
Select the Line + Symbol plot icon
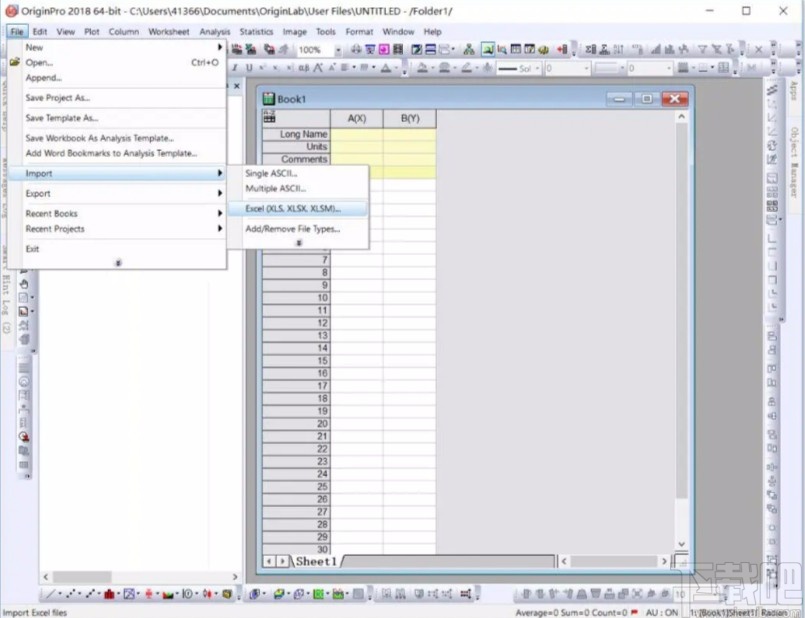point(90,594)
